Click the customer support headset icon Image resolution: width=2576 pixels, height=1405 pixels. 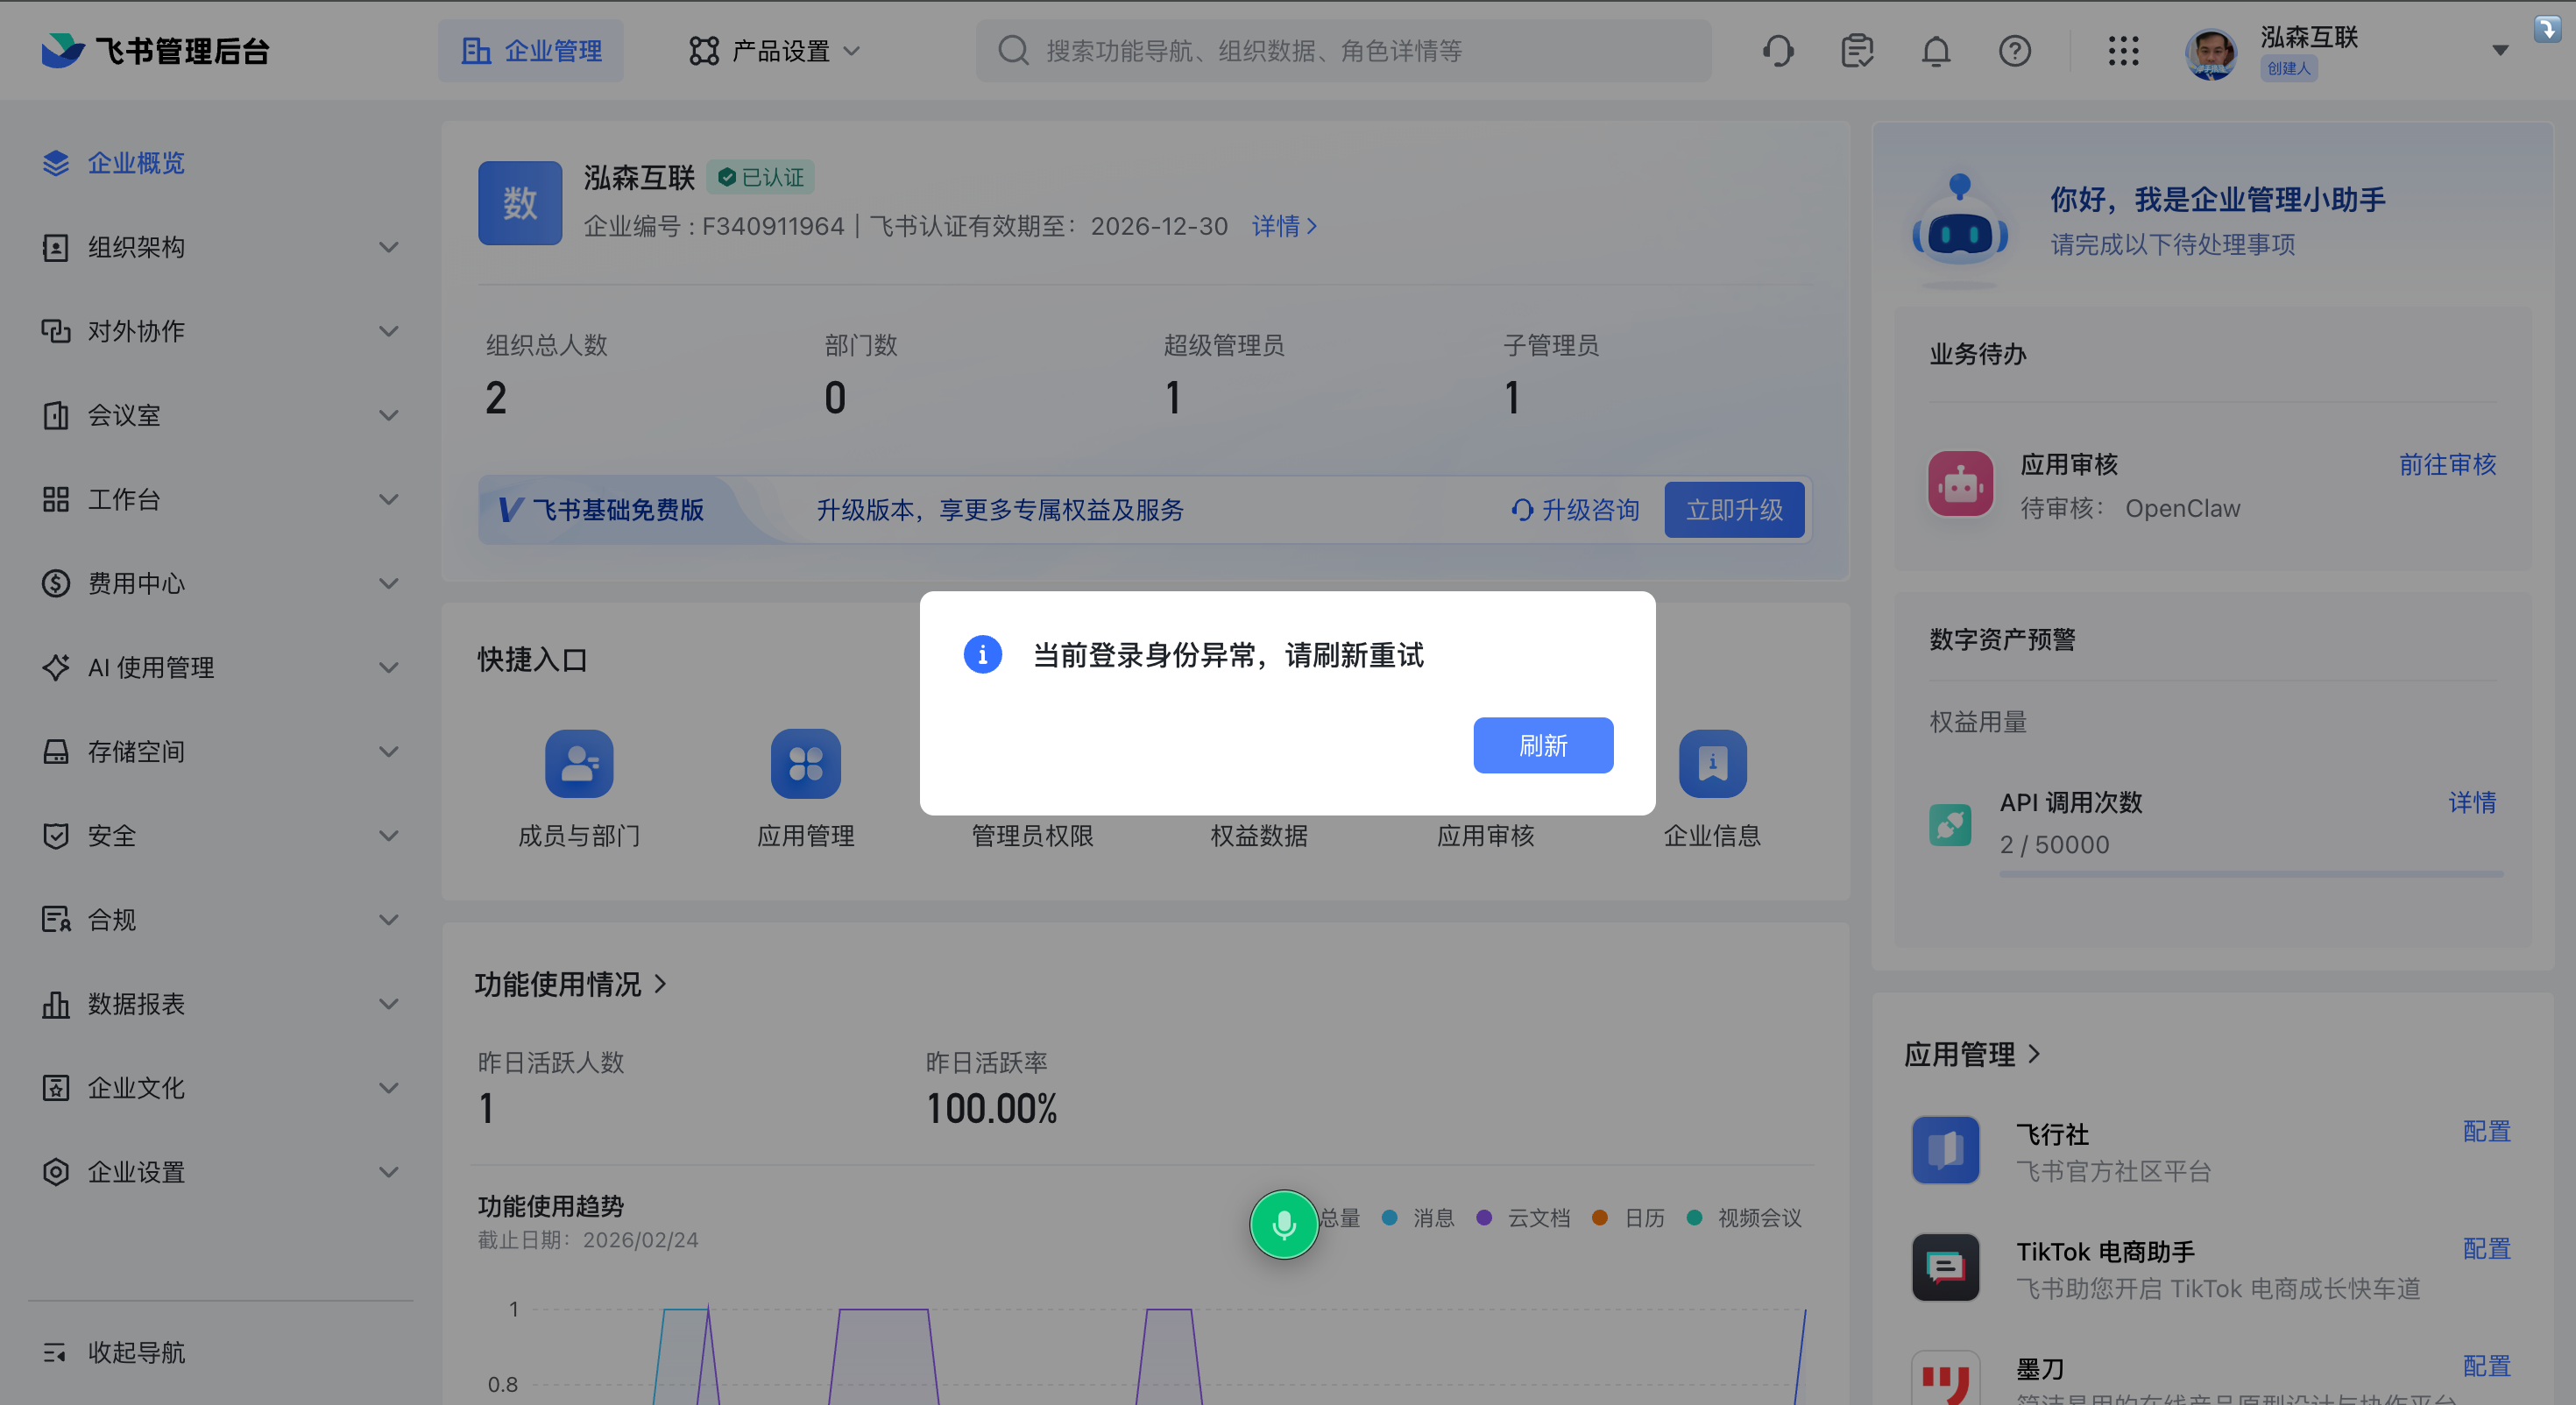pos(1778,50)
